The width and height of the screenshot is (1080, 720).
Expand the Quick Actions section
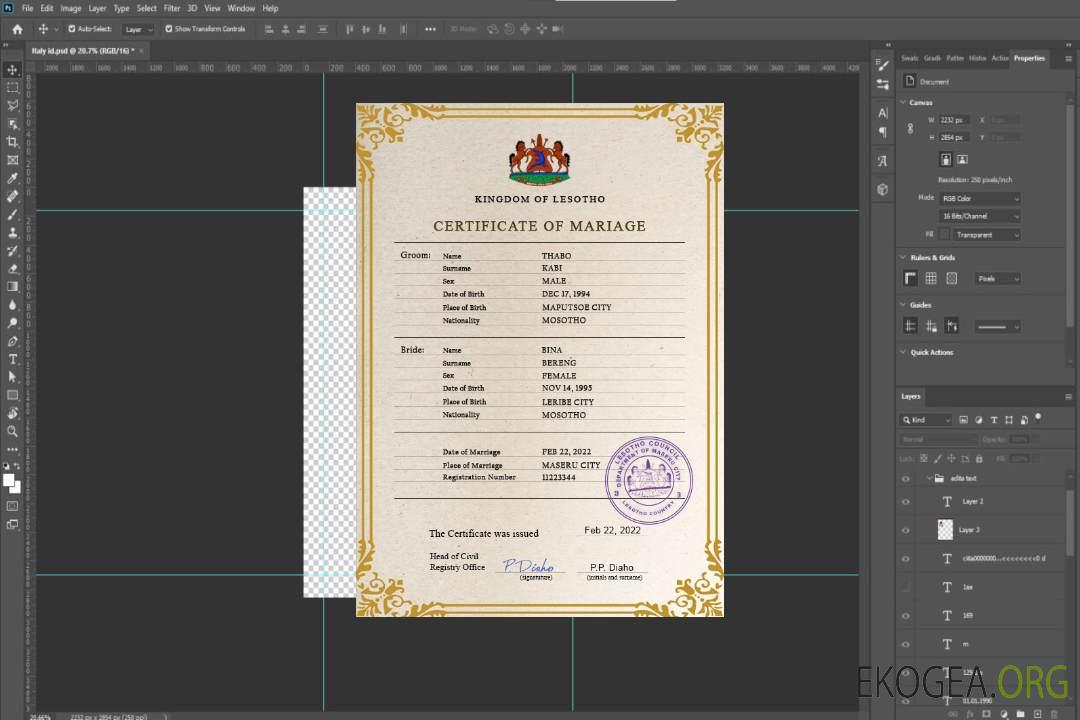tap(903, 352)
